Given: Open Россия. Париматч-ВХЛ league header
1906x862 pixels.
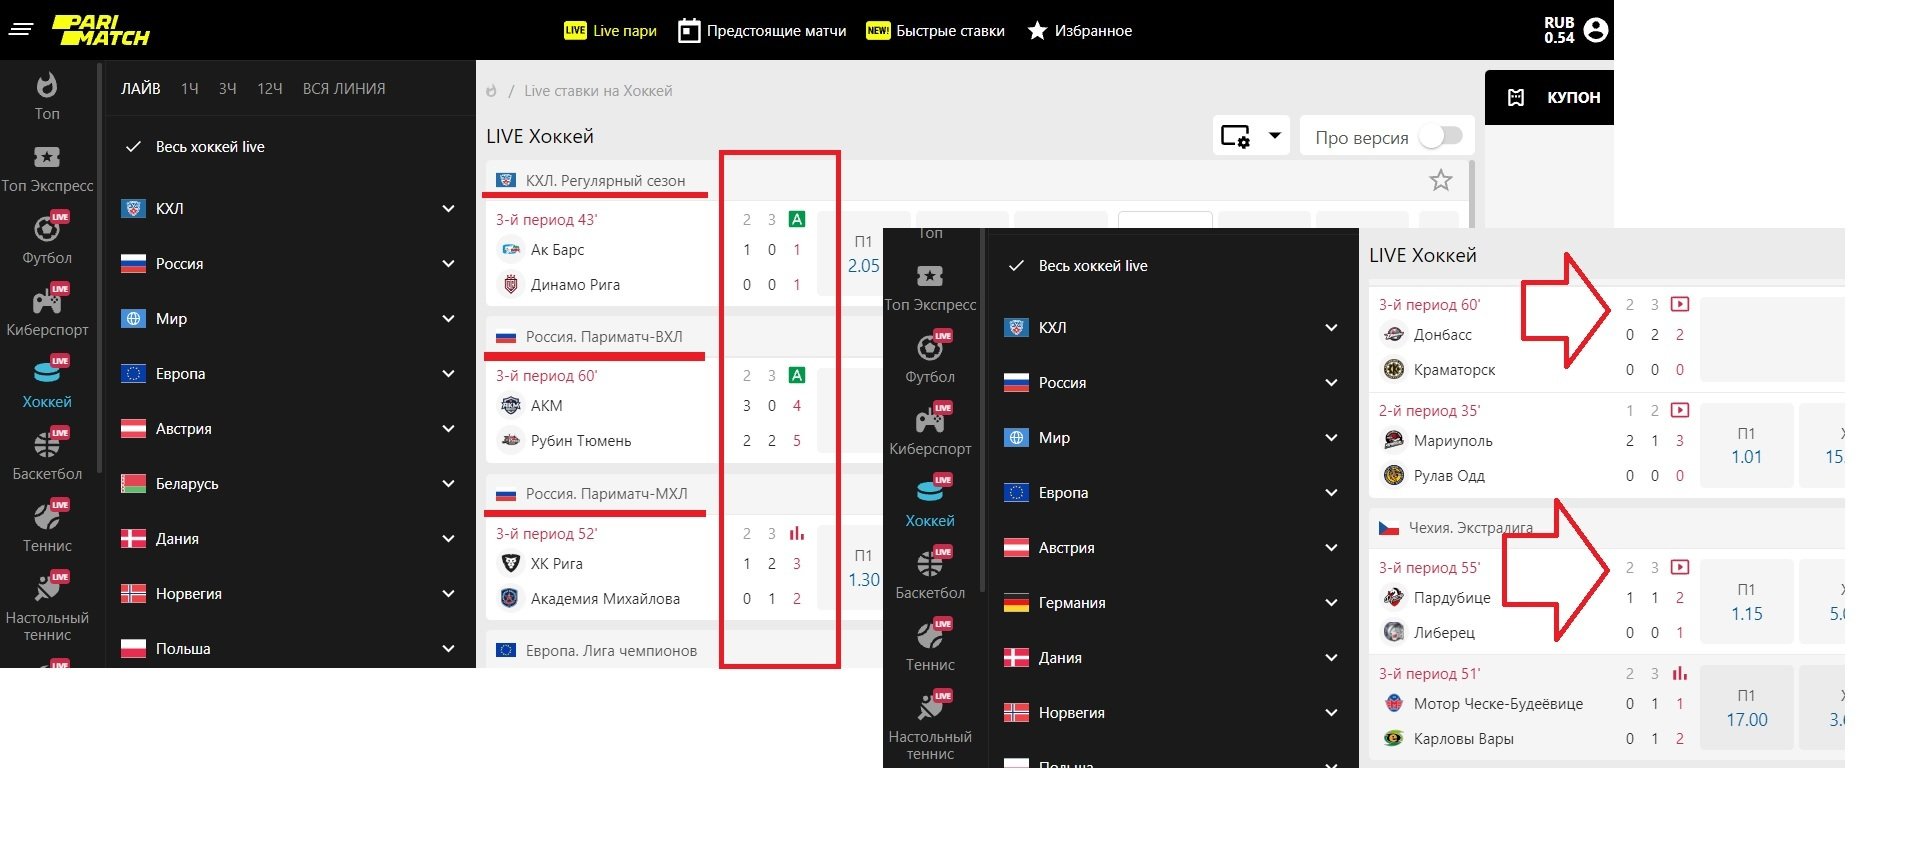Looking at the screenshot, I should point(603,337).
